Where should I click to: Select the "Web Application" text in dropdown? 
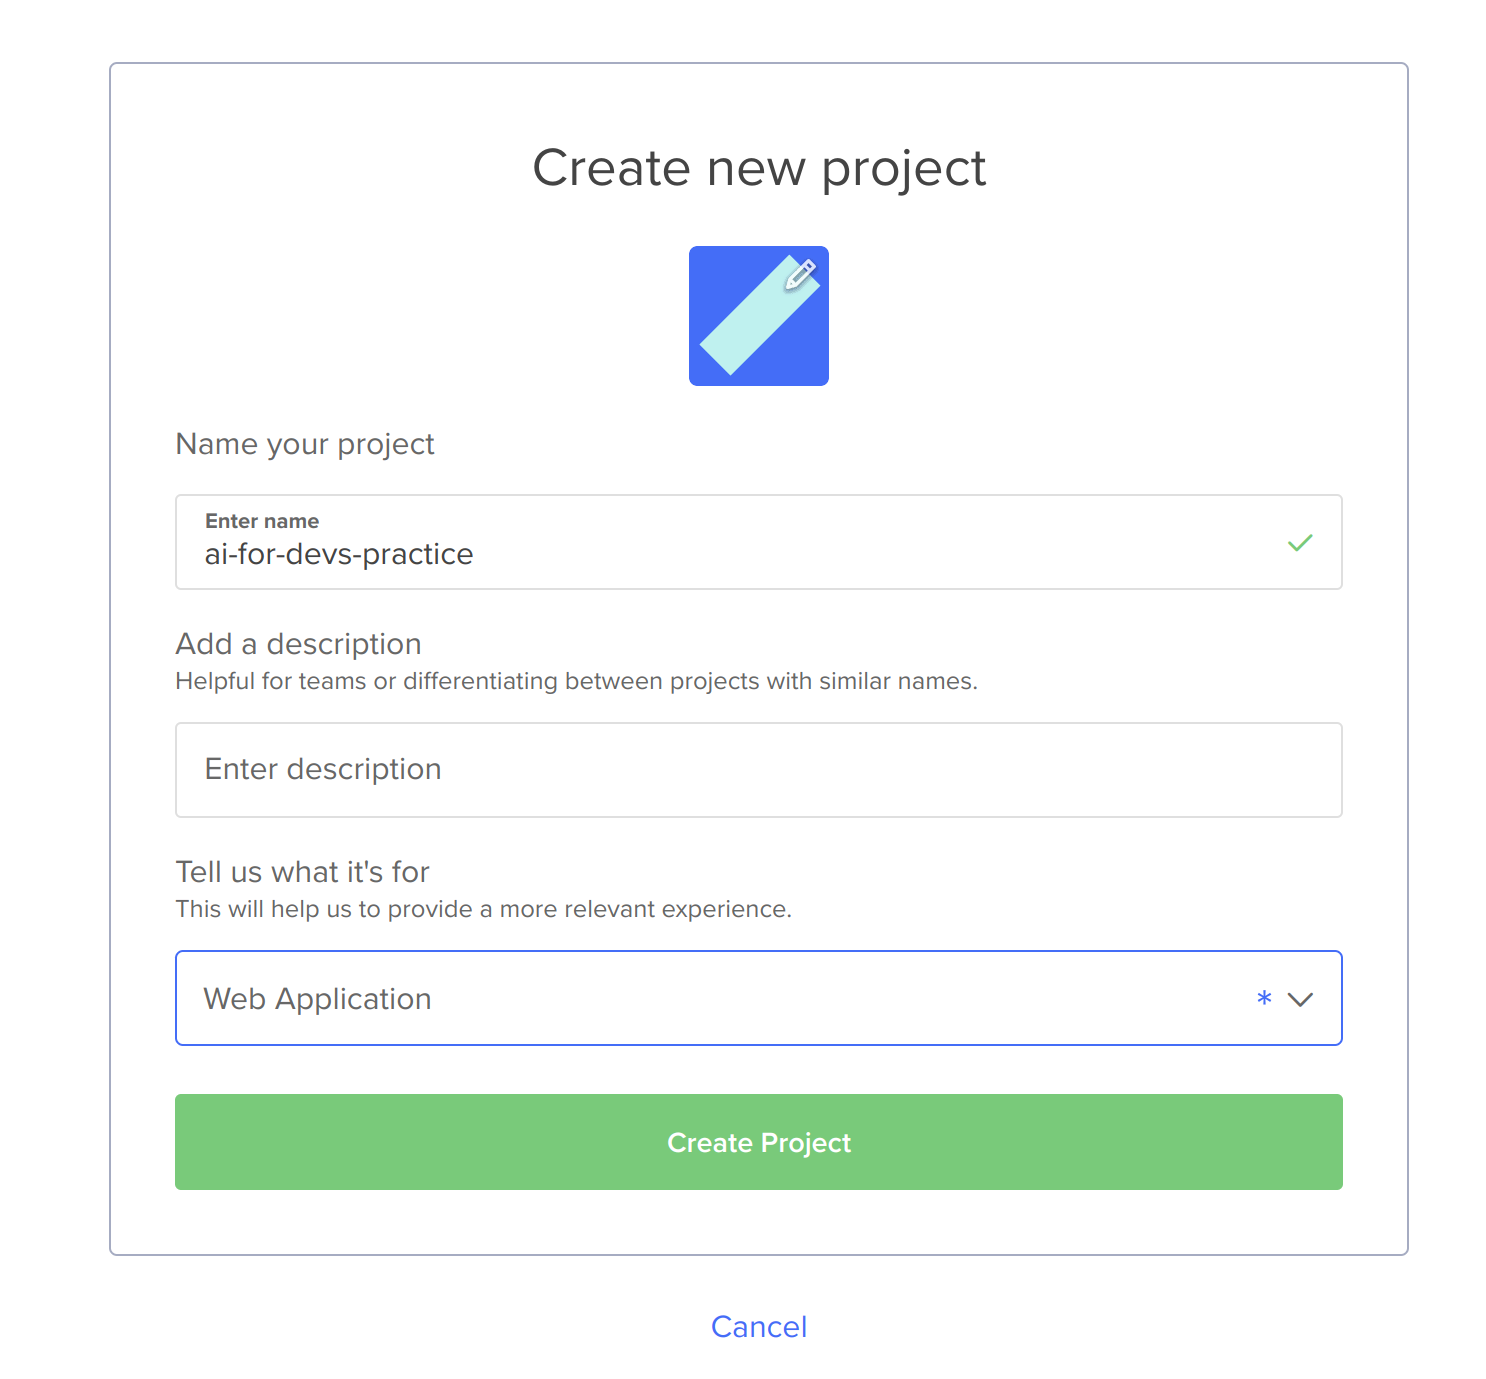[318, 999]
